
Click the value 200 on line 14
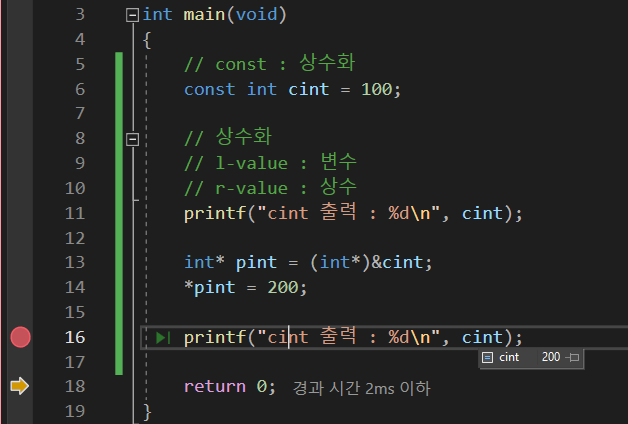(x=283, y=287)
